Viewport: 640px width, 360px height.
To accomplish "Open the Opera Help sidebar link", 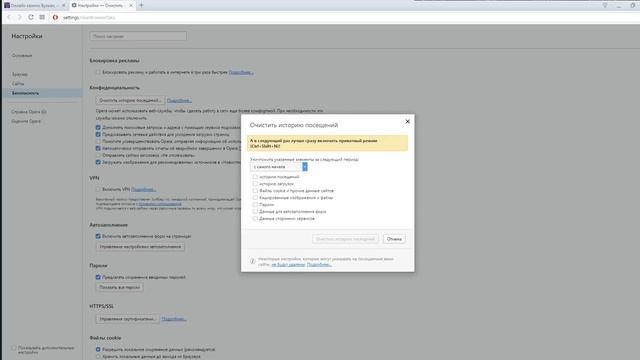I will pyautogui.click(x=29, y=112).
